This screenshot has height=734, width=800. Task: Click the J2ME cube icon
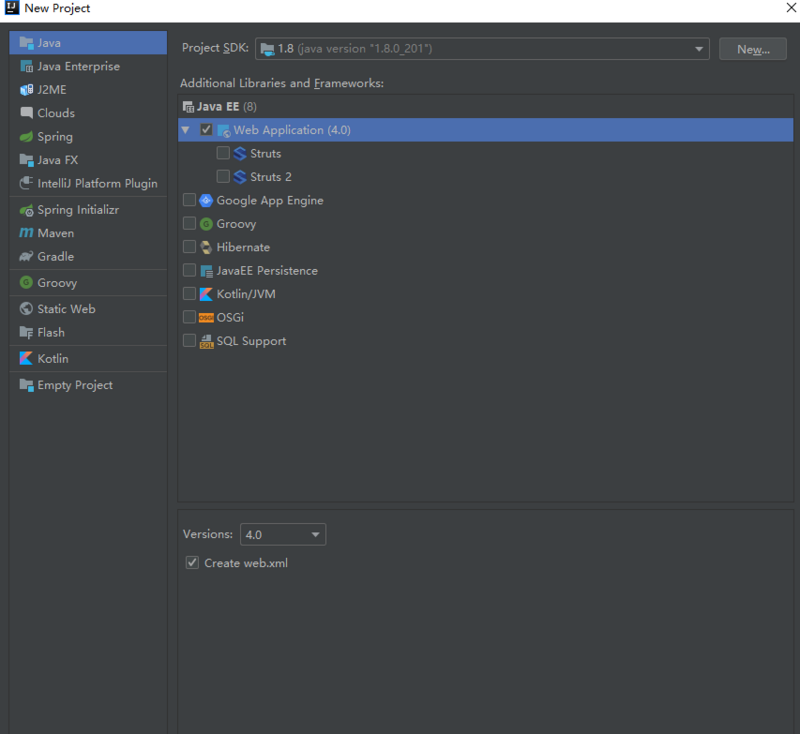(26, 90)
